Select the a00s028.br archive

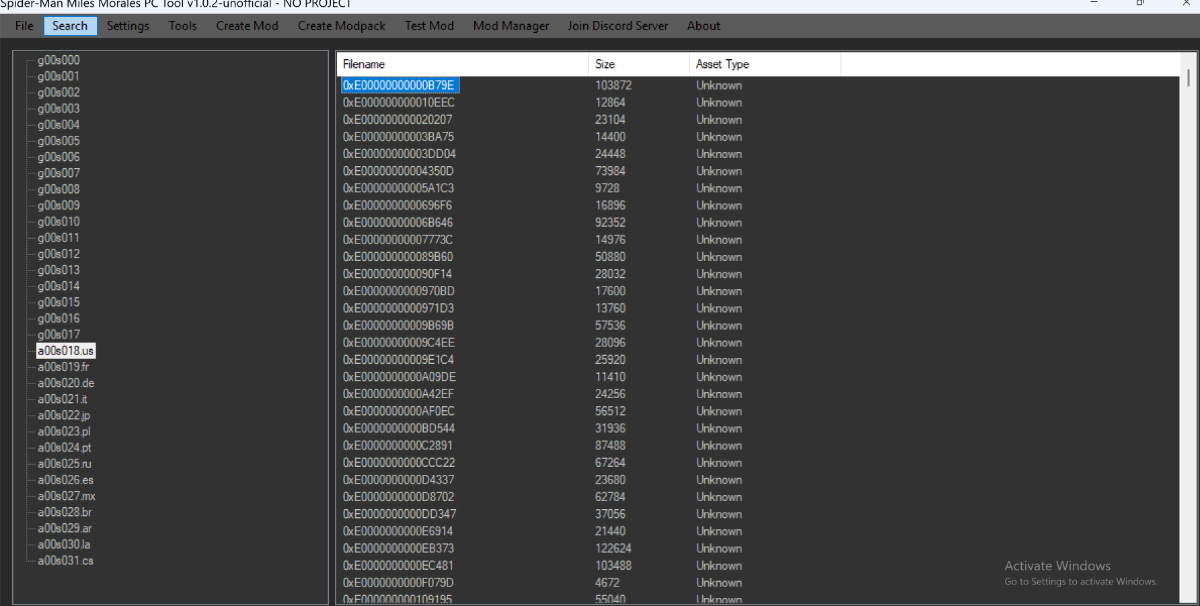(x=65, y=512)
